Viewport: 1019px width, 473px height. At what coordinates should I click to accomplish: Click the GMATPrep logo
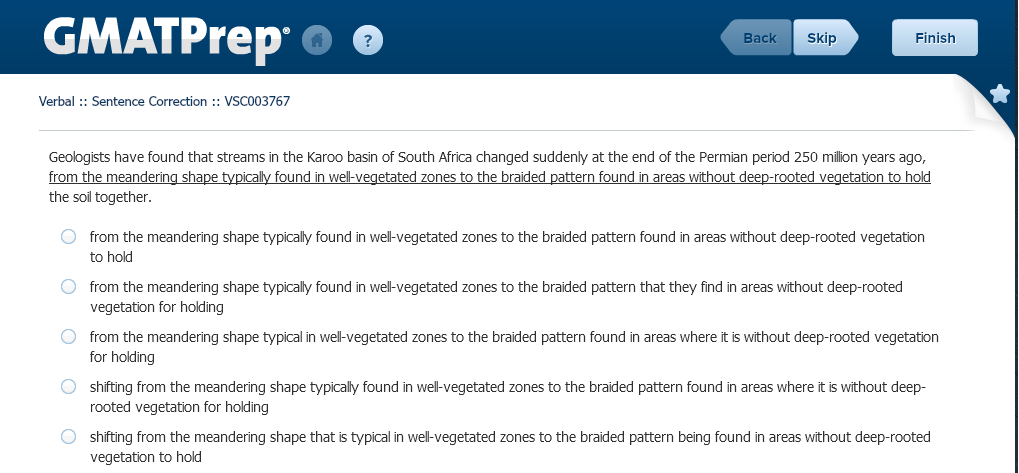[166, 38]
